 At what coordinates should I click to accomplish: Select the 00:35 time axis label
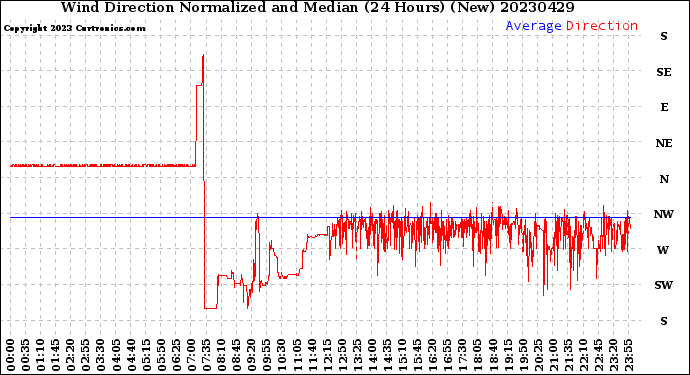click(26, 355)
